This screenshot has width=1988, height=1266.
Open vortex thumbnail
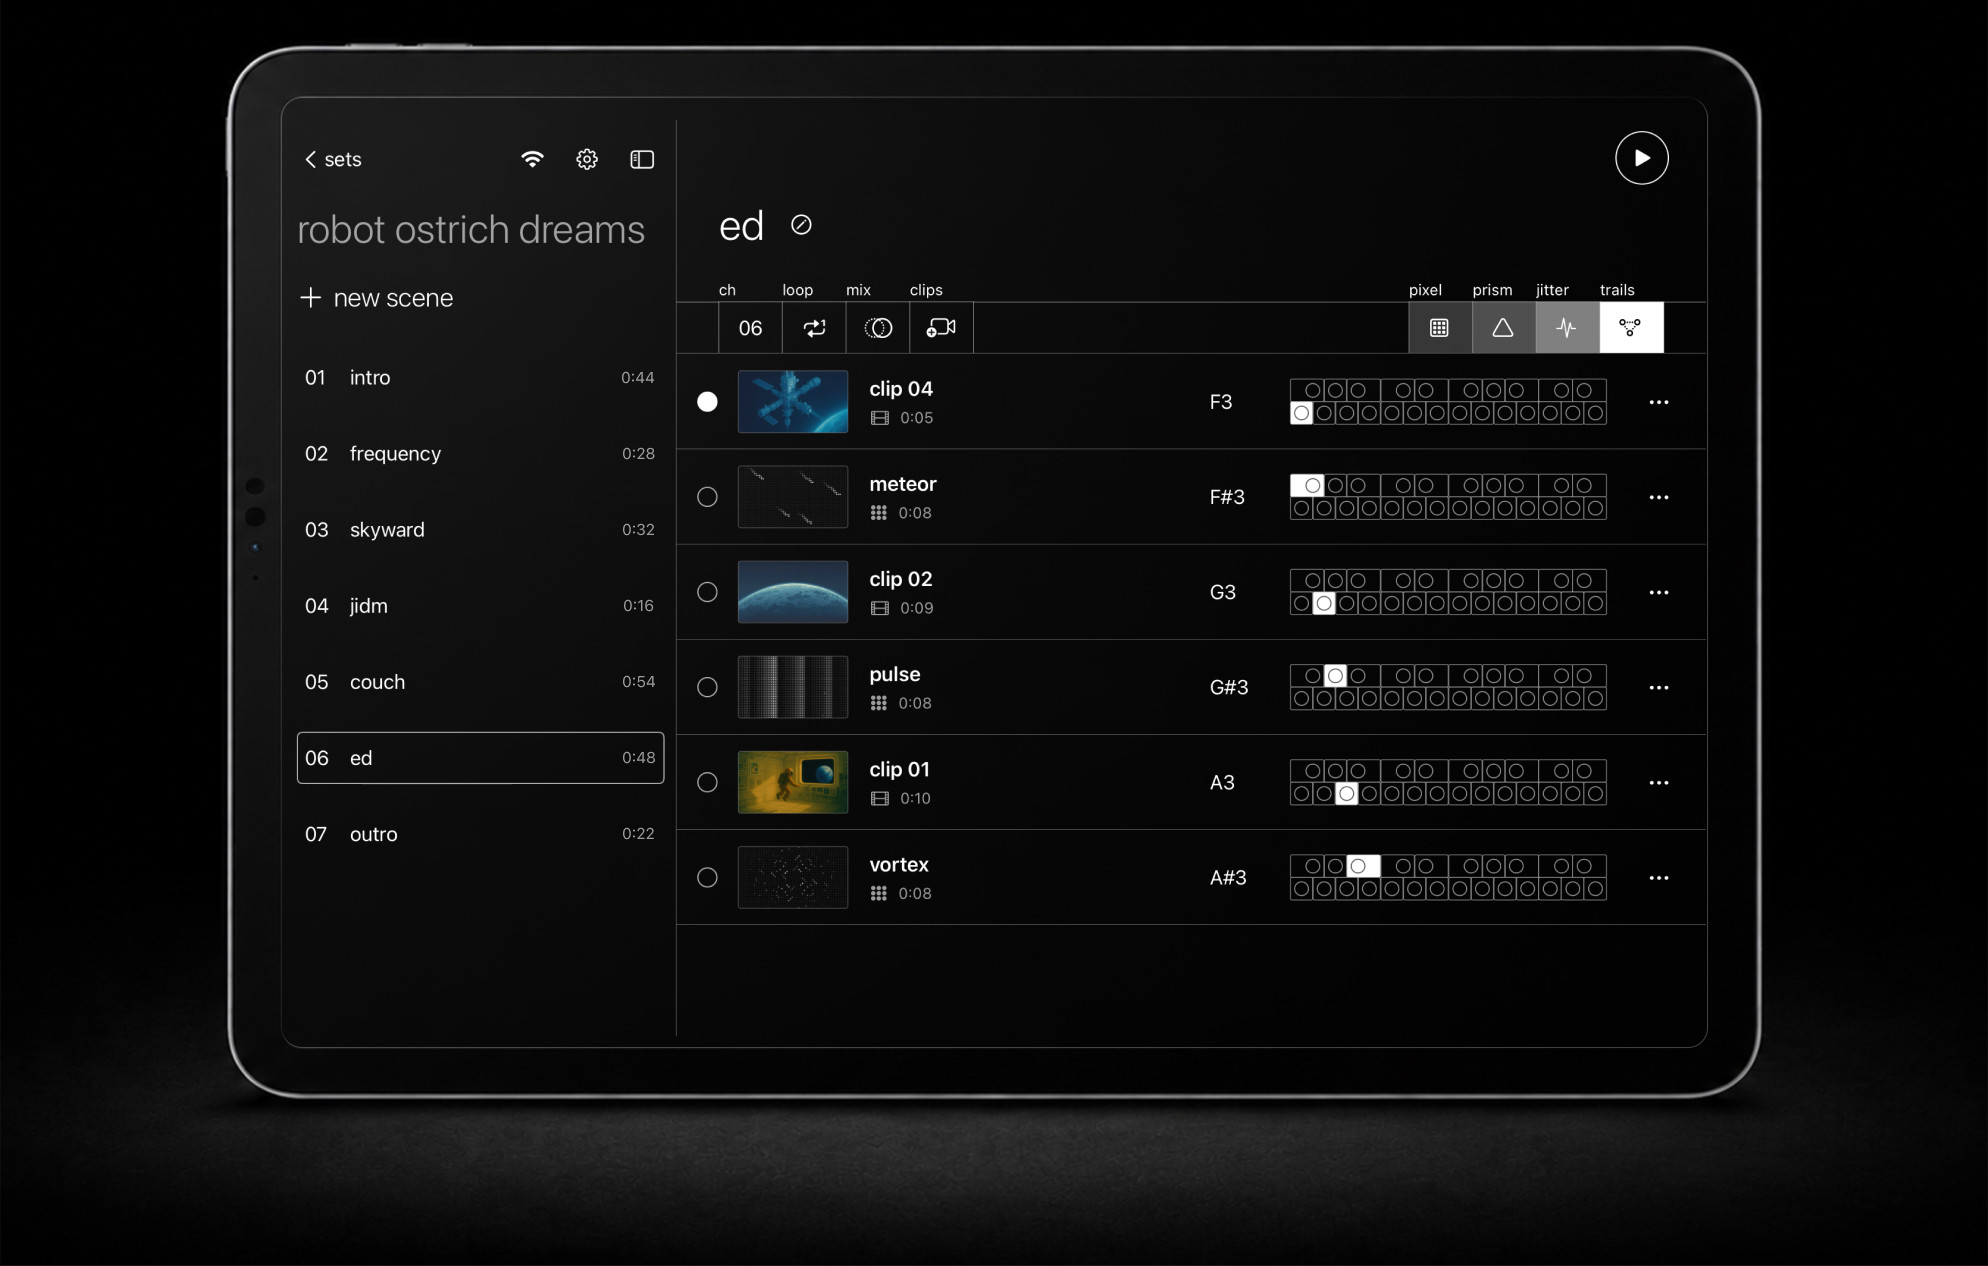click(793, 877)
